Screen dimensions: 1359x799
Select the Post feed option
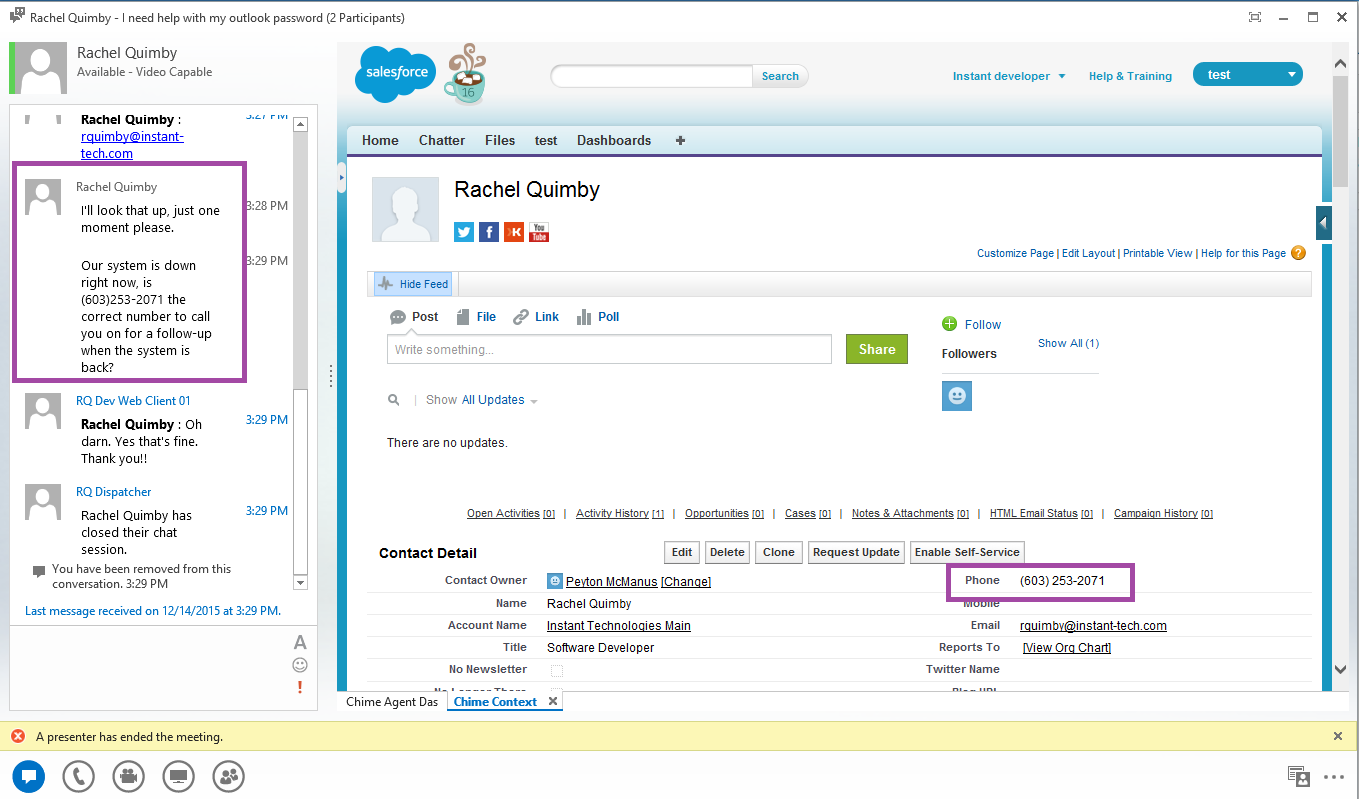point(414,317)
